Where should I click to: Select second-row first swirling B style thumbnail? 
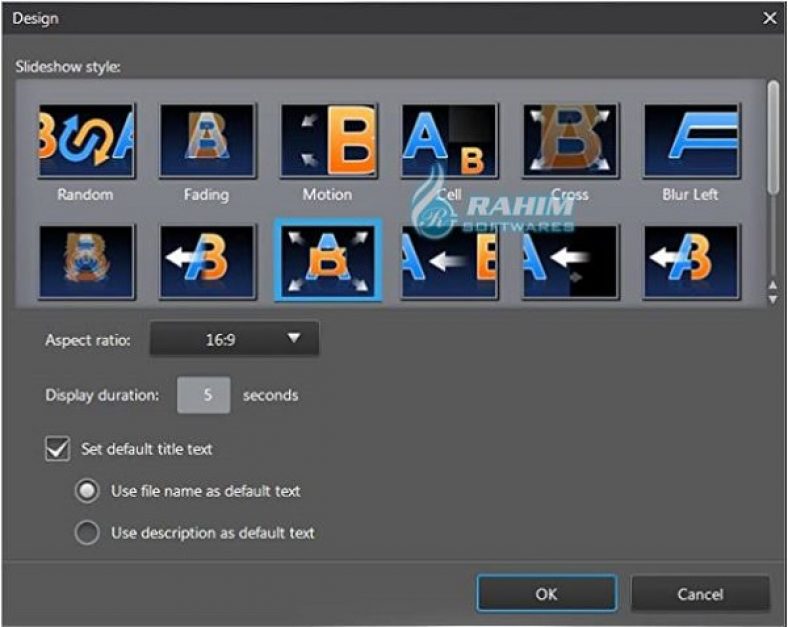point(86,262)
